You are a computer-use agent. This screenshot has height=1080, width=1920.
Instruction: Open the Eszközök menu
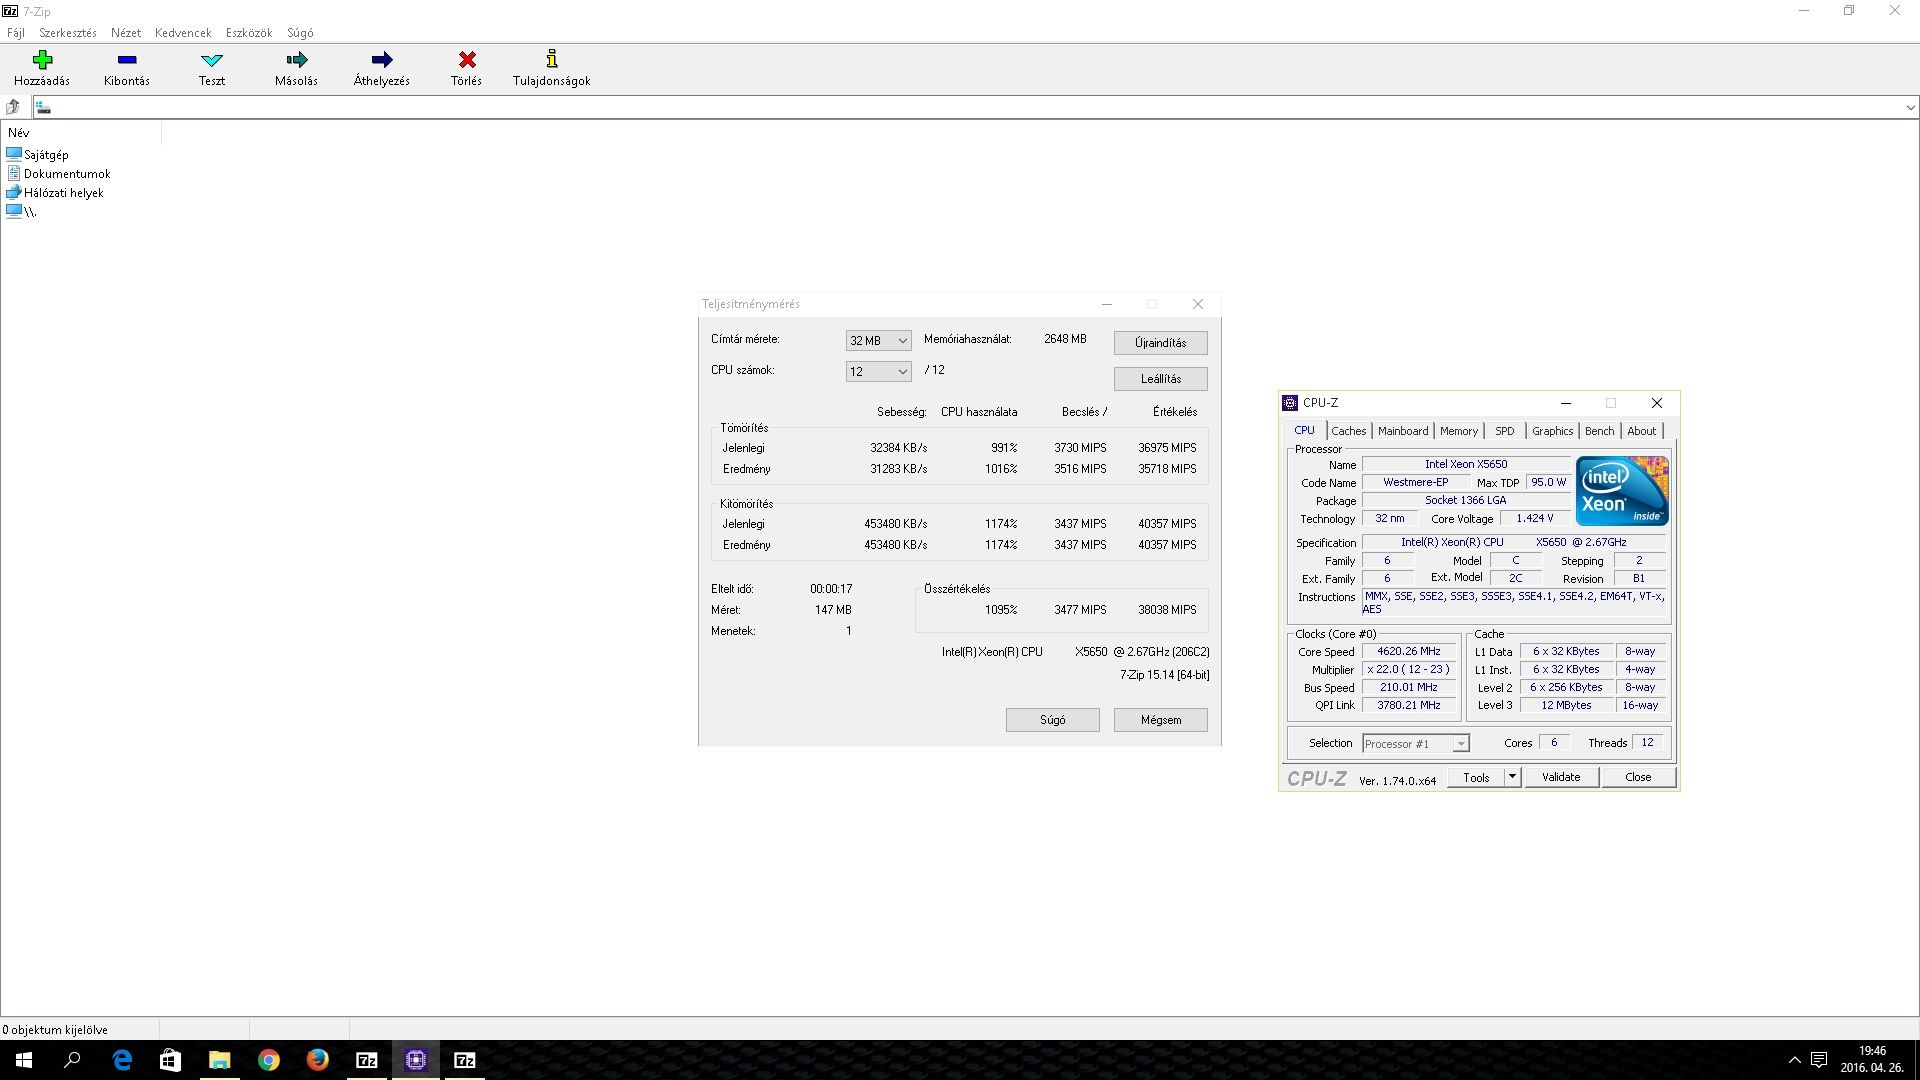(x=249, y=33)
